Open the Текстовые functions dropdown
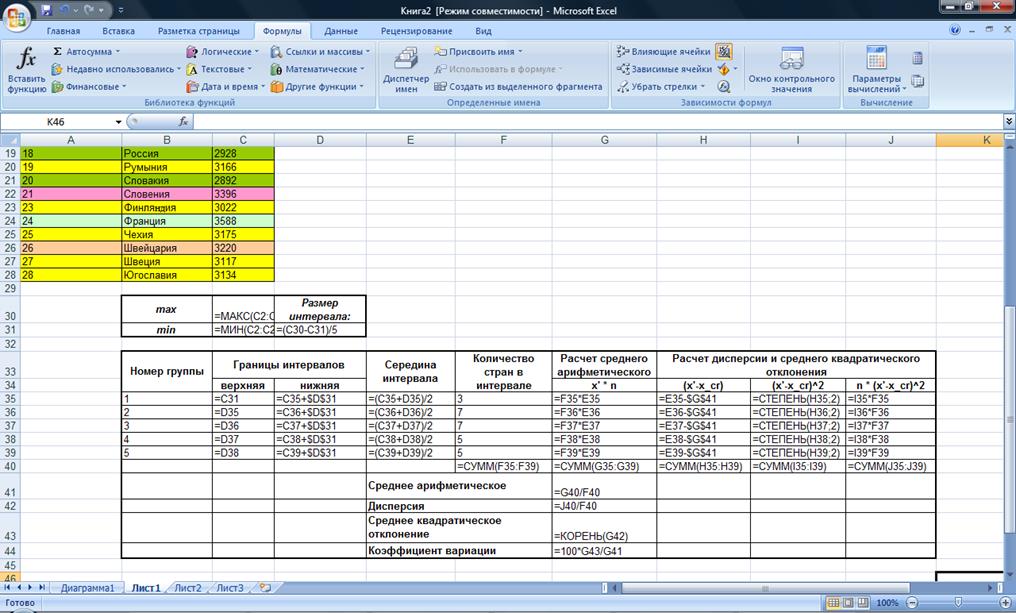The height and width of the screenshot is (613, 1016). [x=220, y=69]
